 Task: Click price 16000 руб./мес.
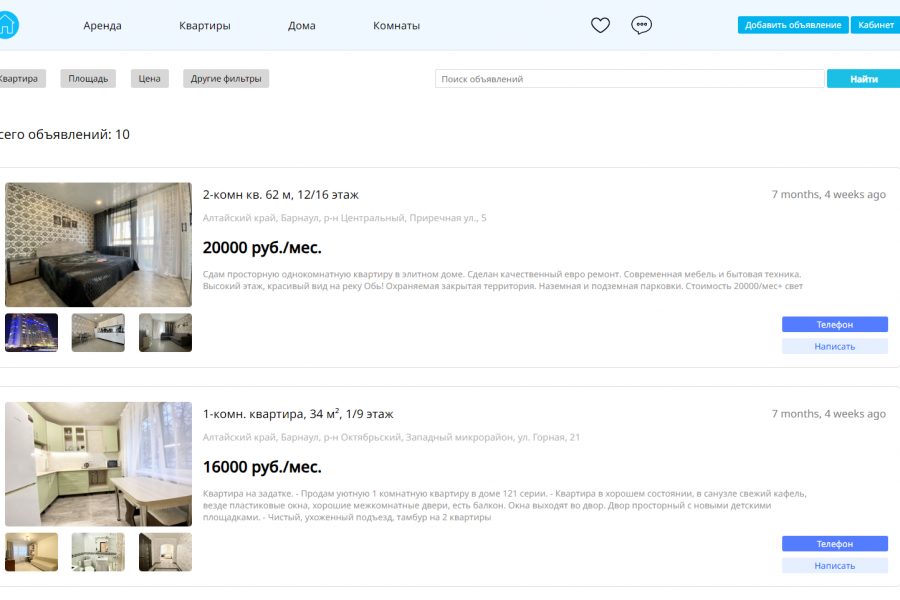click(262, 467)
